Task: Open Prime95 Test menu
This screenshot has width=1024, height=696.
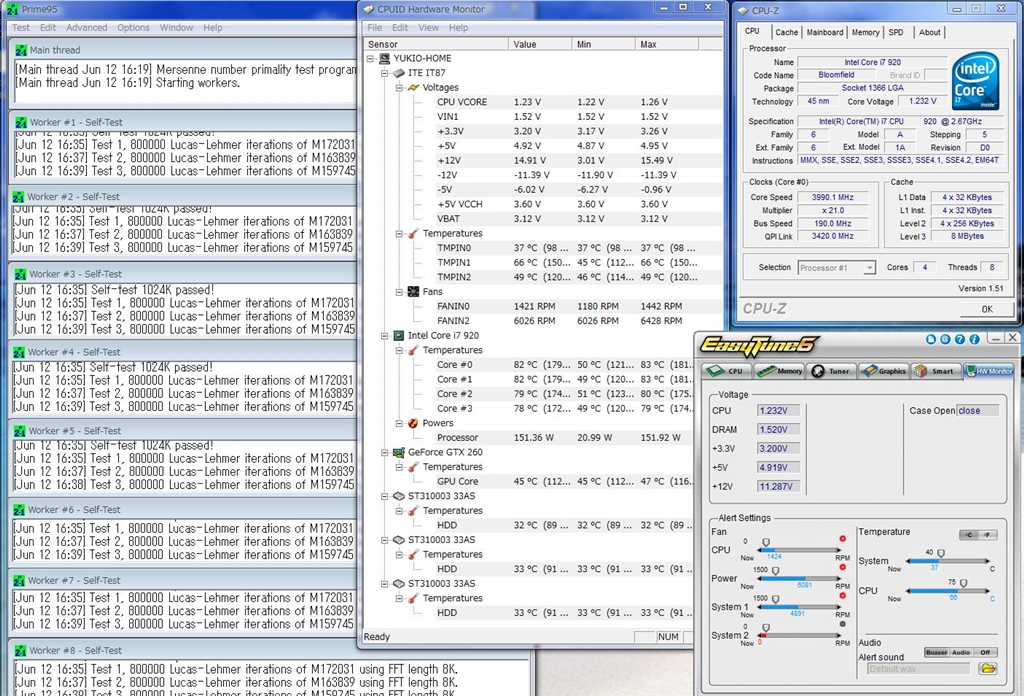Action: (21, 27)
